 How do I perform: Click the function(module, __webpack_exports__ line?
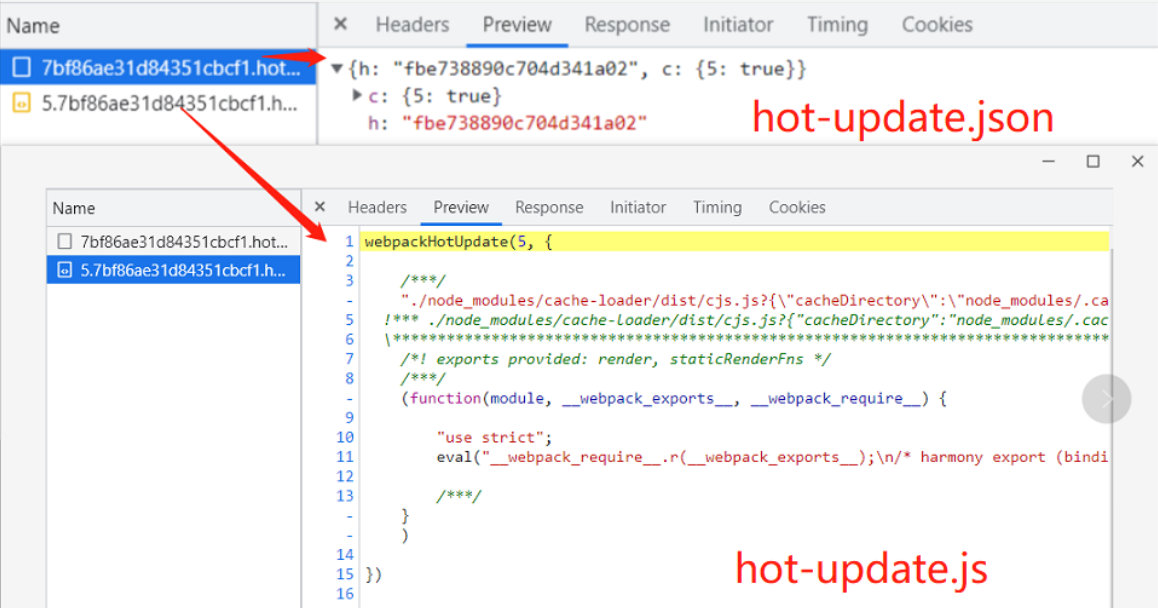674,398
